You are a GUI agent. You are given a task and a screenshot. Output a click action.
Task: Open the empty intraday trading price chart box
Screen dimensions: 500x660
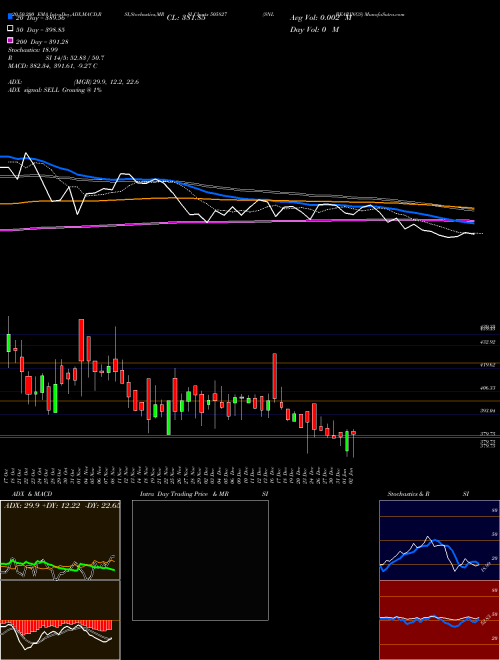(200, 560)
